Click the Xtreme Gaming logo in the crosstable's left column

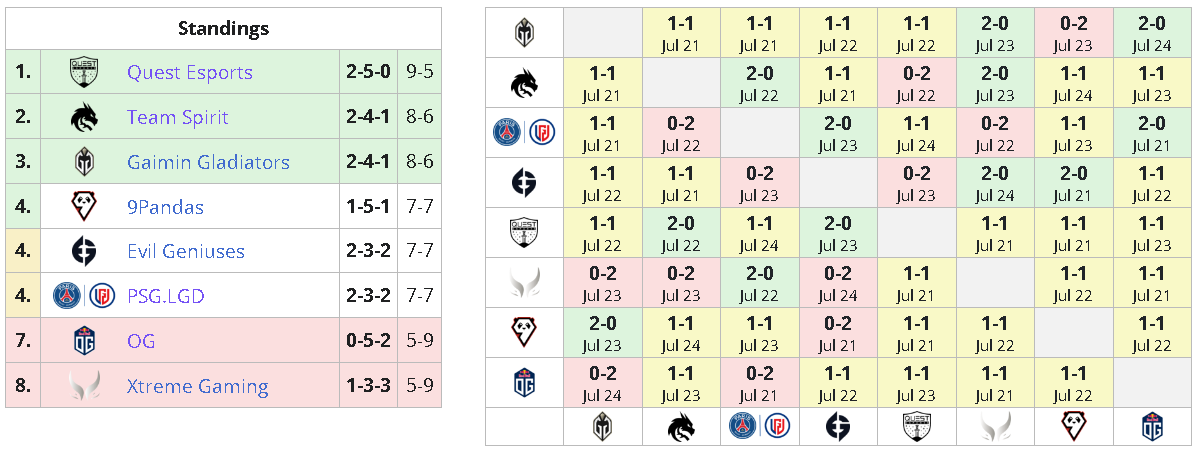(x=524, y=282)
